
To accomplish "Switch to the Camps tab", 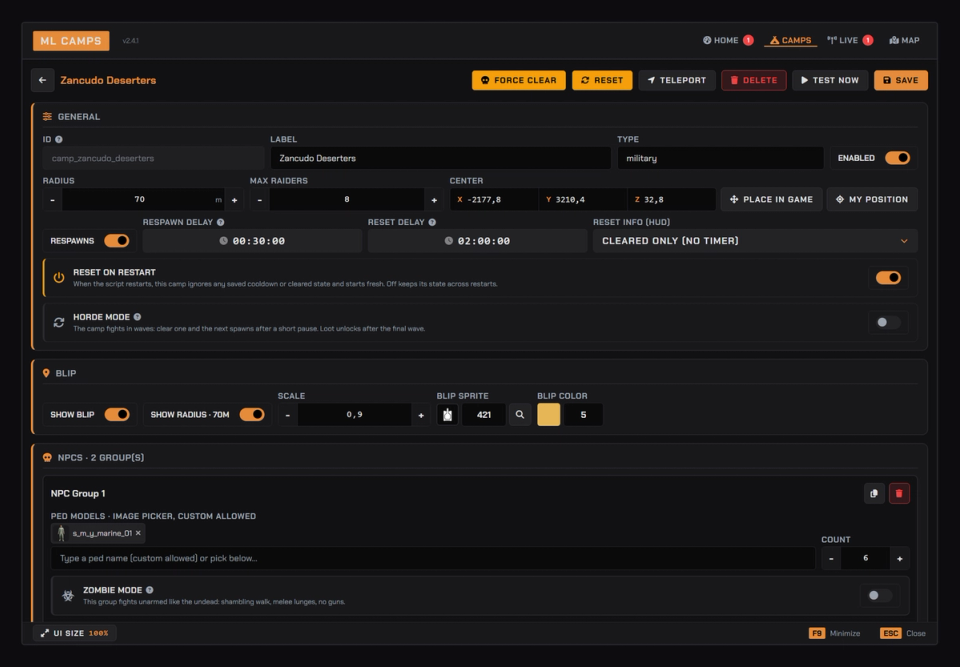I will pos(790,40).
